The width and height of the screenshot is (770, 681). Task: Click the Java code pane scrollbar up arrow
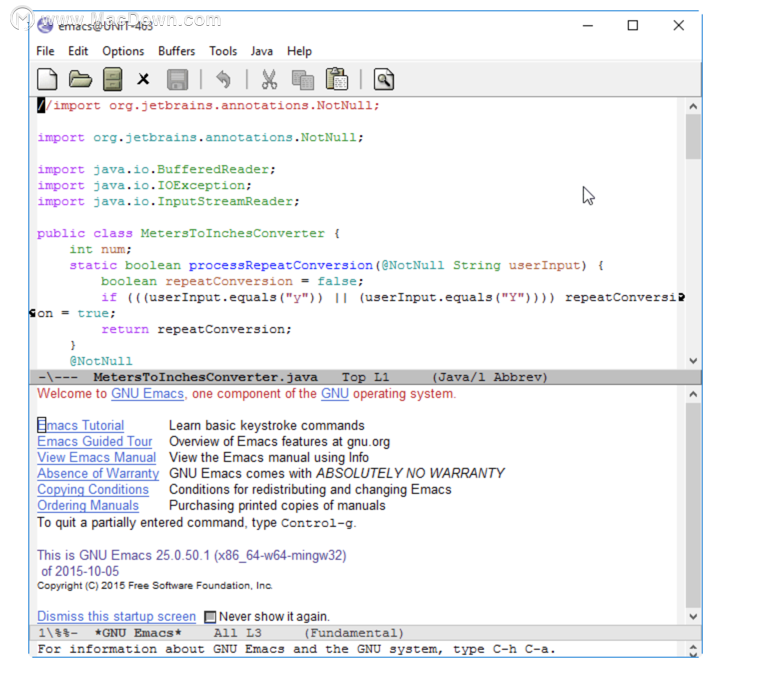coord(693,106)
